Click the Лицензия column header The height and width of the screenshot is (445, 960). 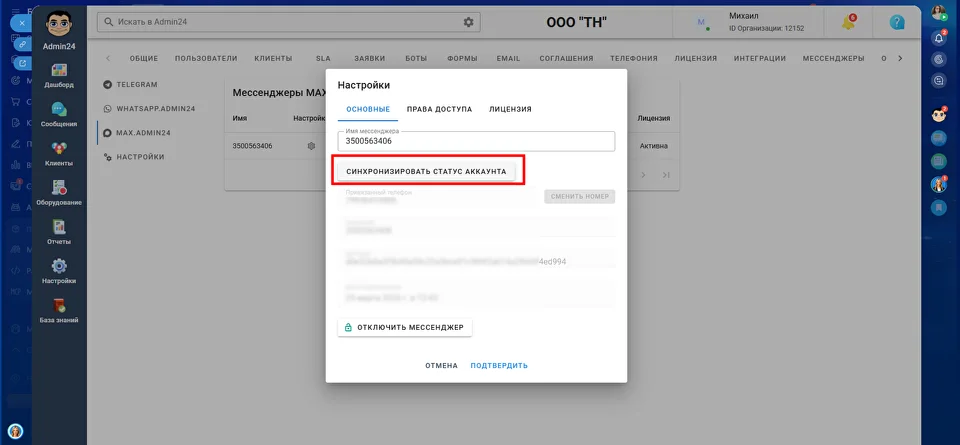coord(653,119)
